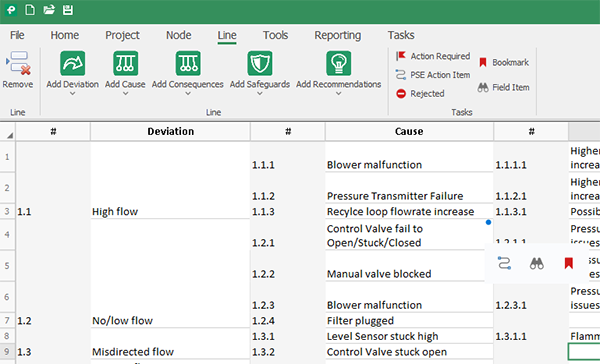Image resolution: width=600 pixels, height=364 pixels.
Task: Select cause 'Filter plugged'
Action: point(409,321)
